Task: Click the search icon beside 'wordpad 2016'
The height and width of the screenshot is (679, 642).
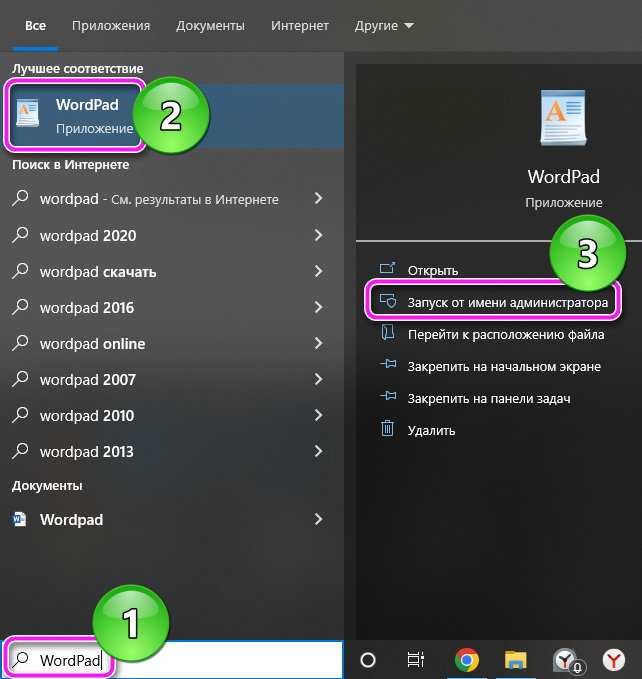Action: 20,307
